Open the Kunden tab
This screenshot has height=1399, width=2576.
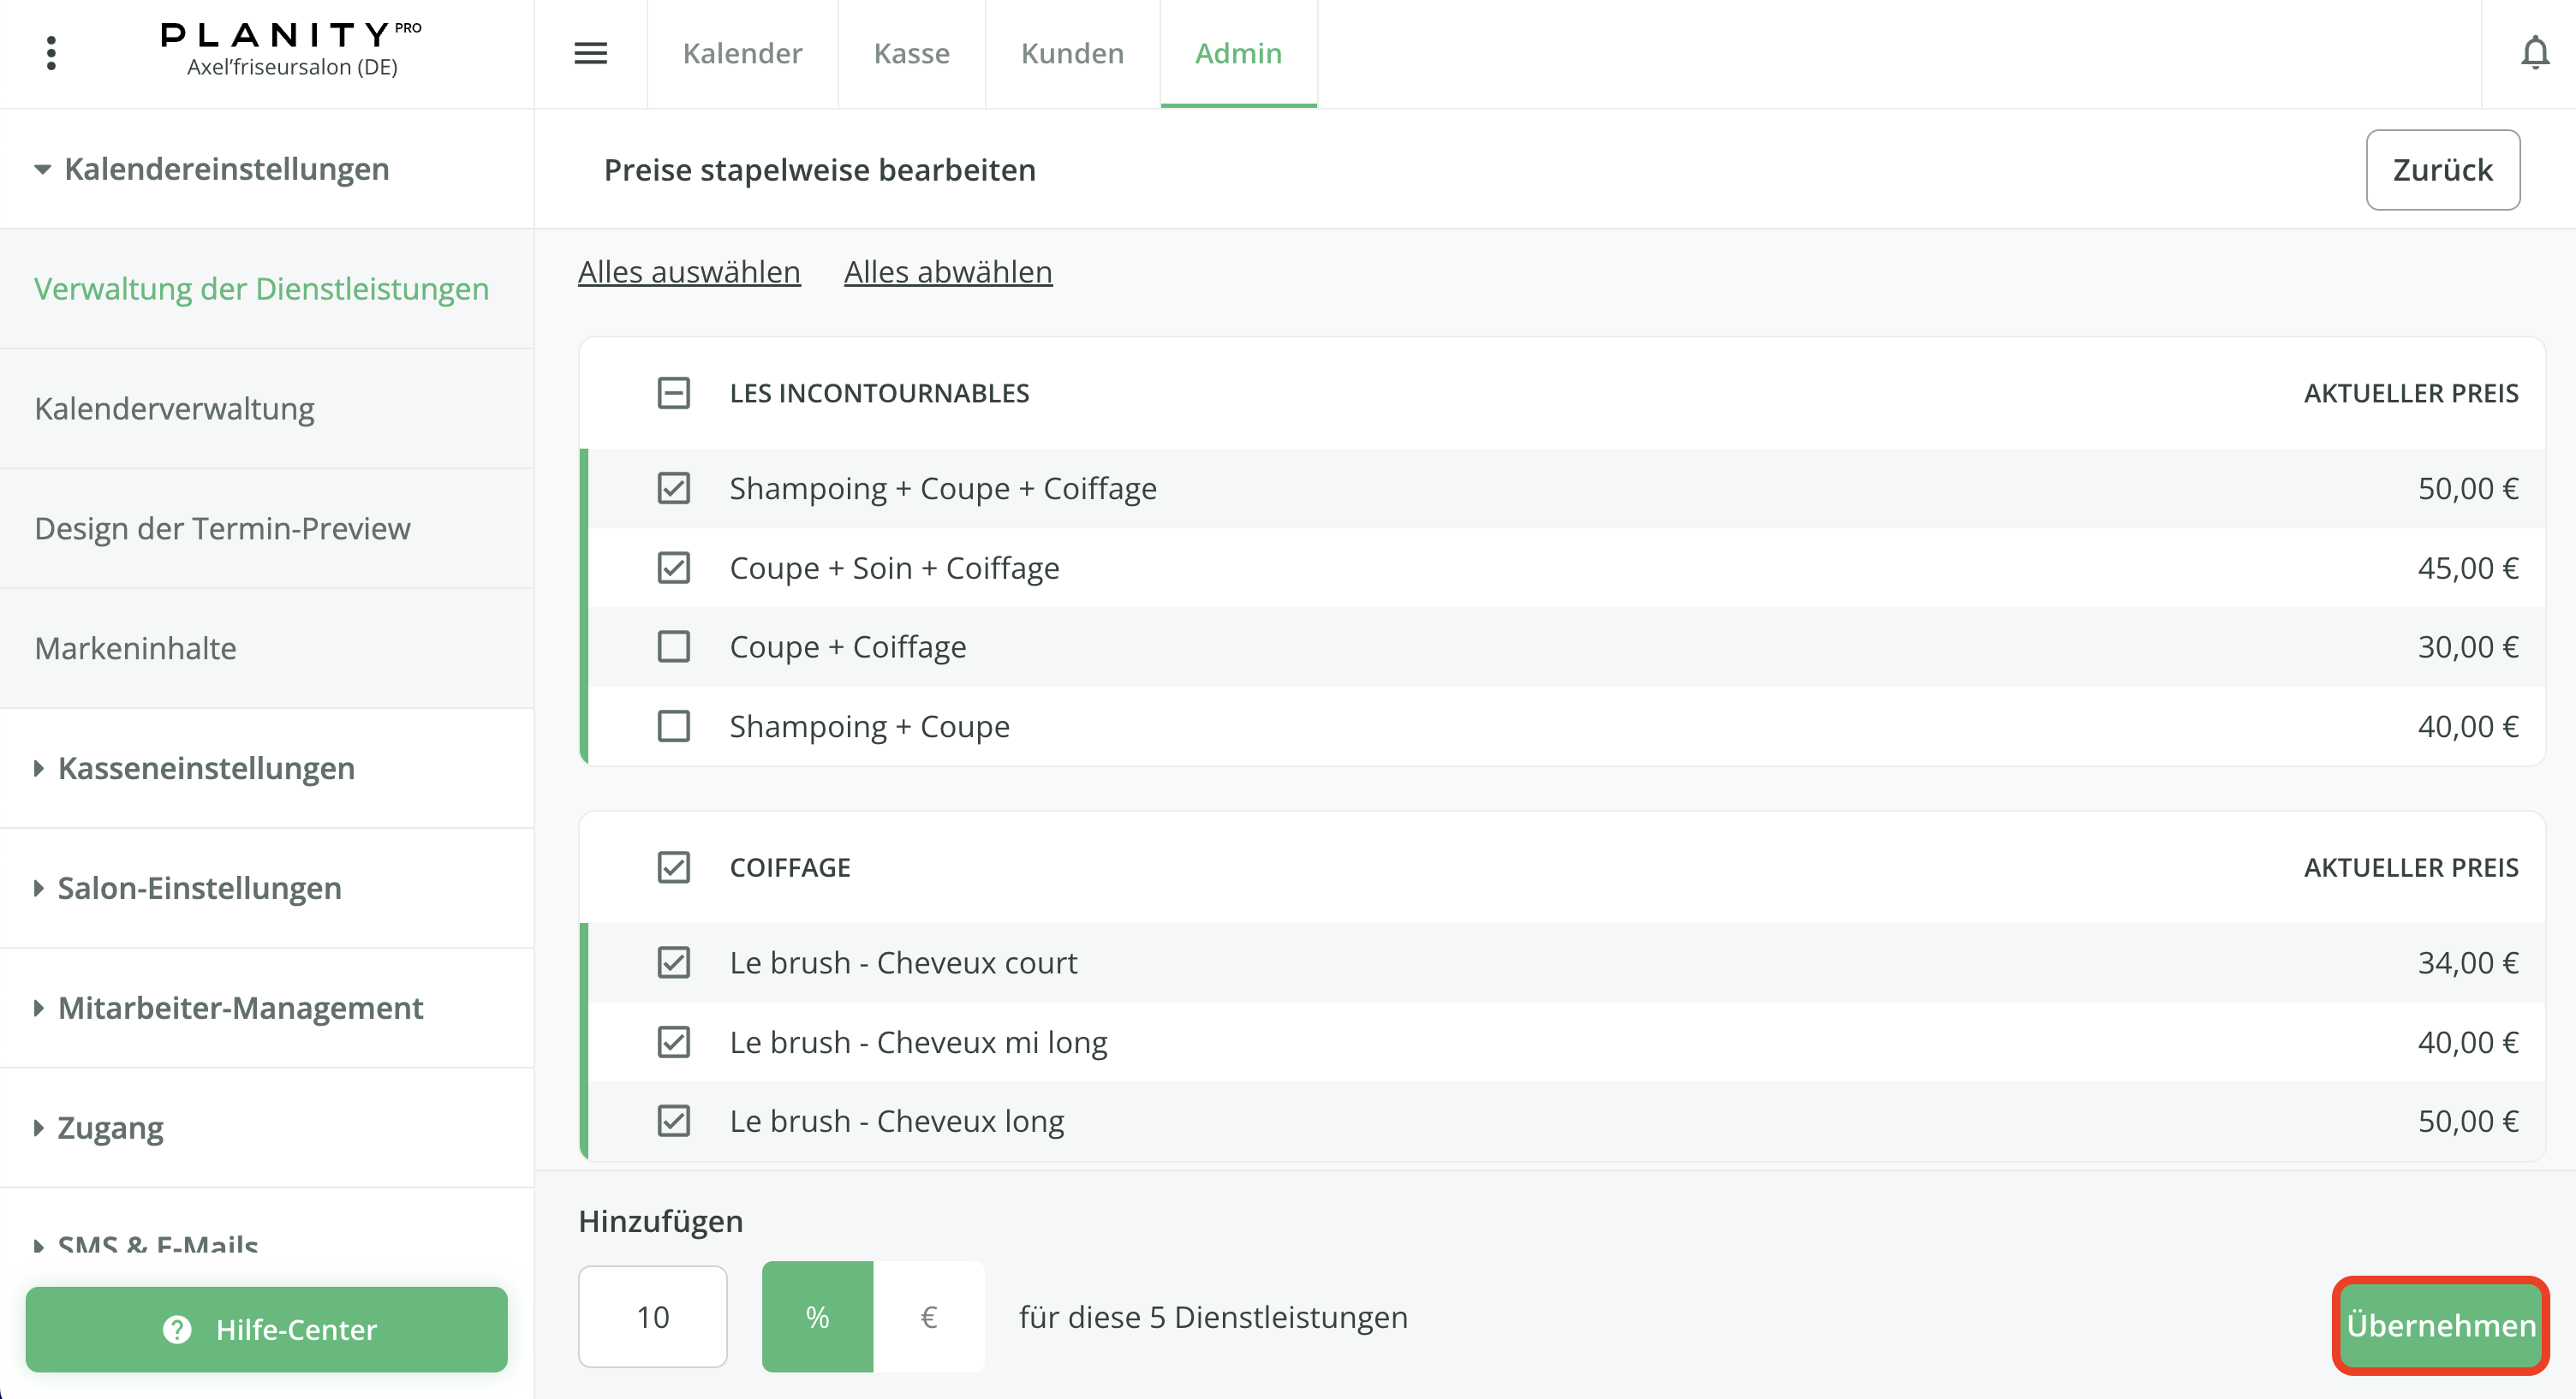tap(1072, 53)
